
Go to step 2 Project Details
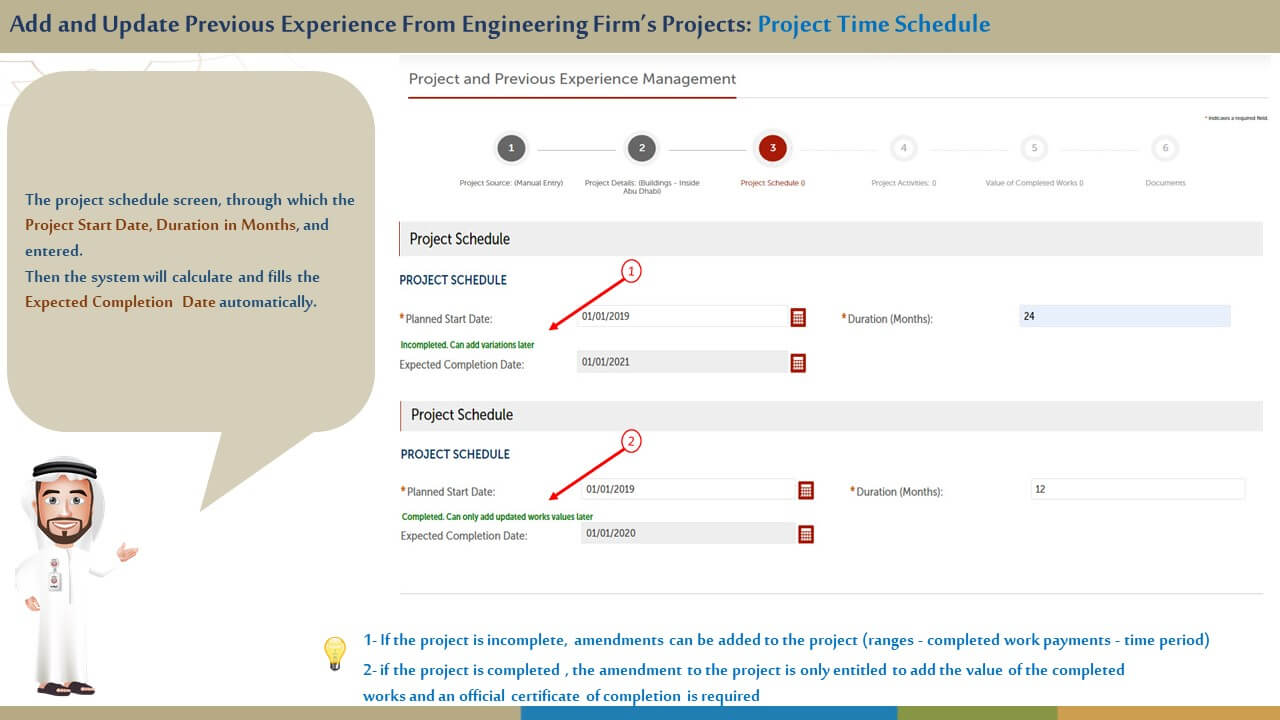(x=642, y=149)
